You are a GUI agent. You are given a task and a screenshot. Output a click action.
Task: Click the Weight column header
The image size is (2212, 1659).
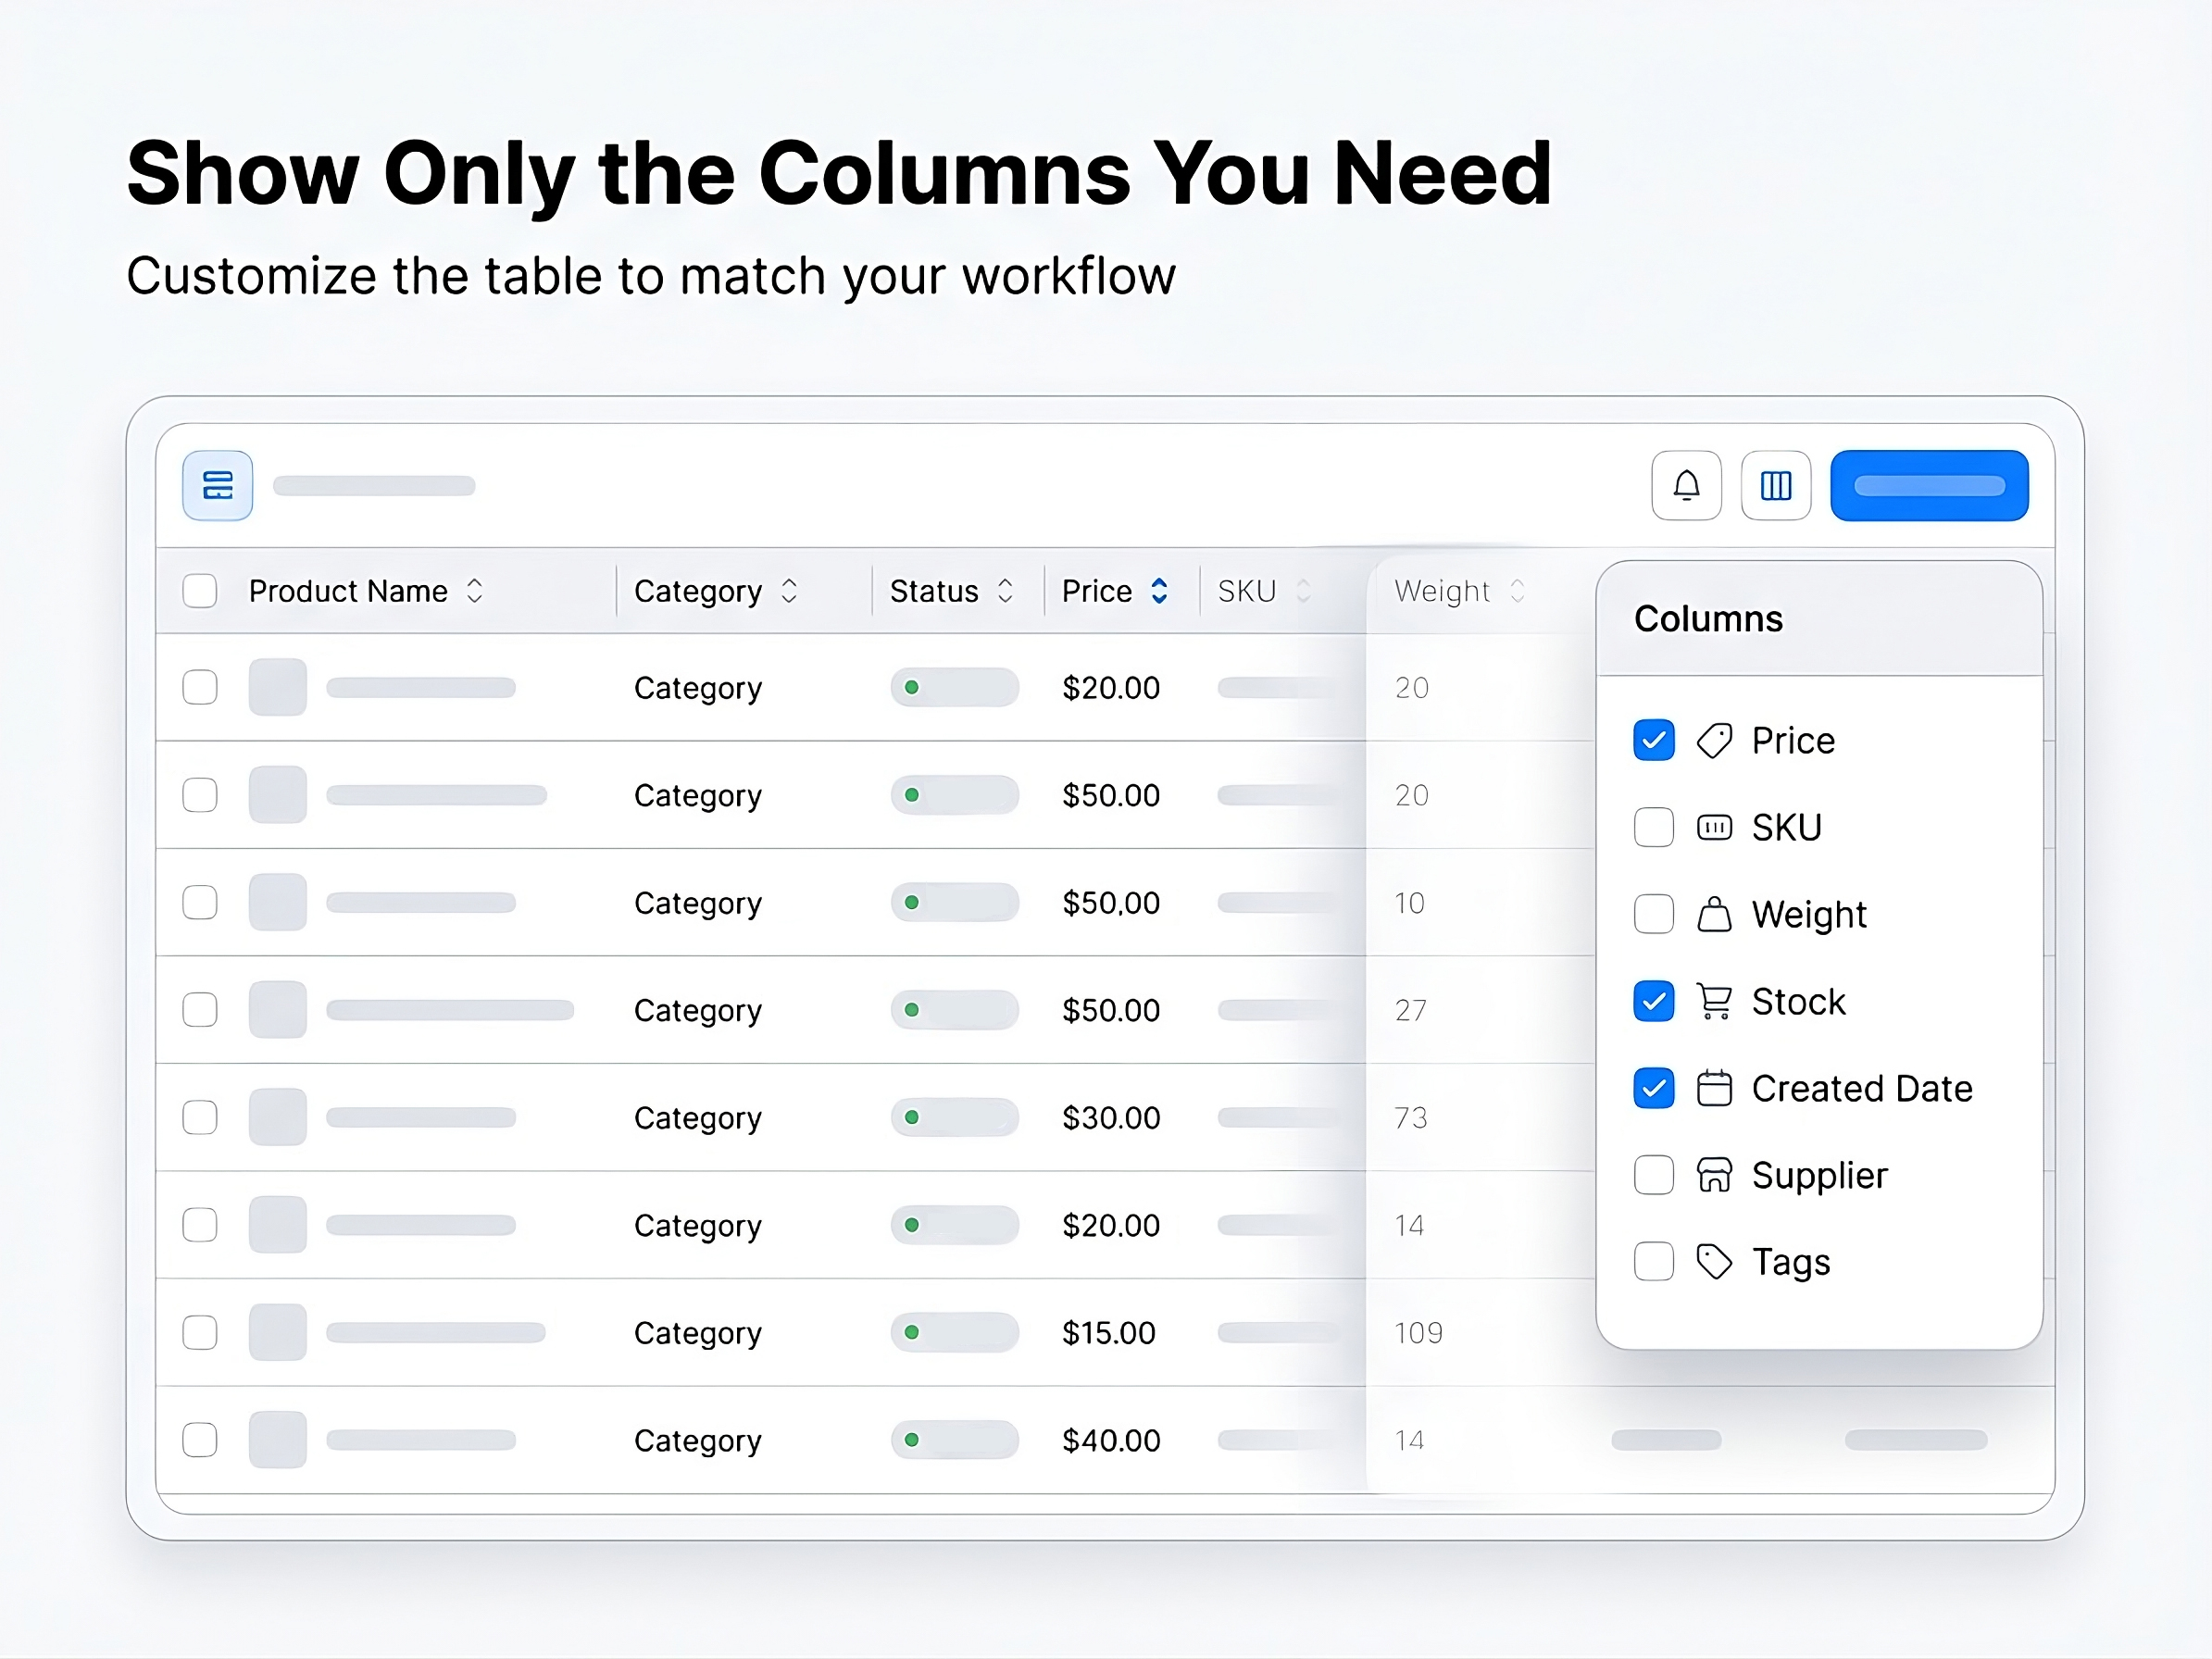coord(1441,591)
